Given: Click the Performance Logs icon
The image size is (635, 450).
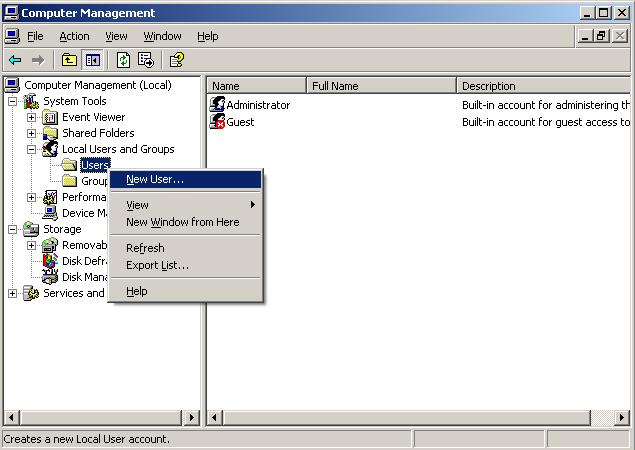Looking at the screenshot, I should tap(50, 197).
